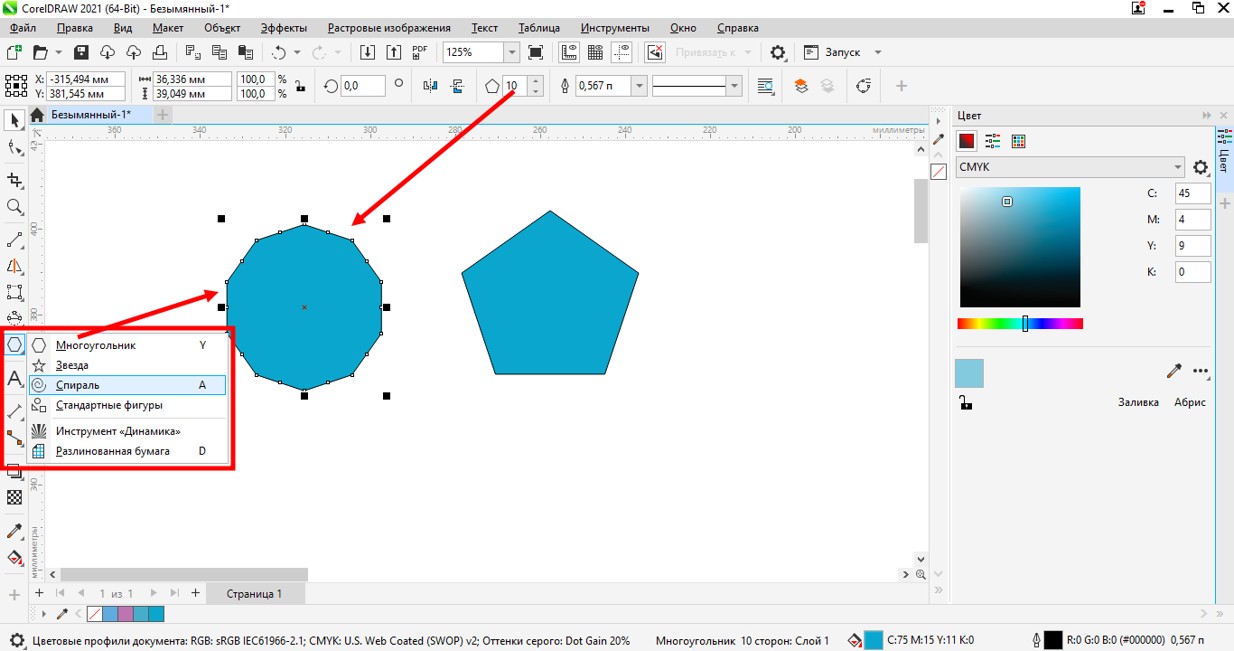
Task: Create a new document
Action: [14, 52]
